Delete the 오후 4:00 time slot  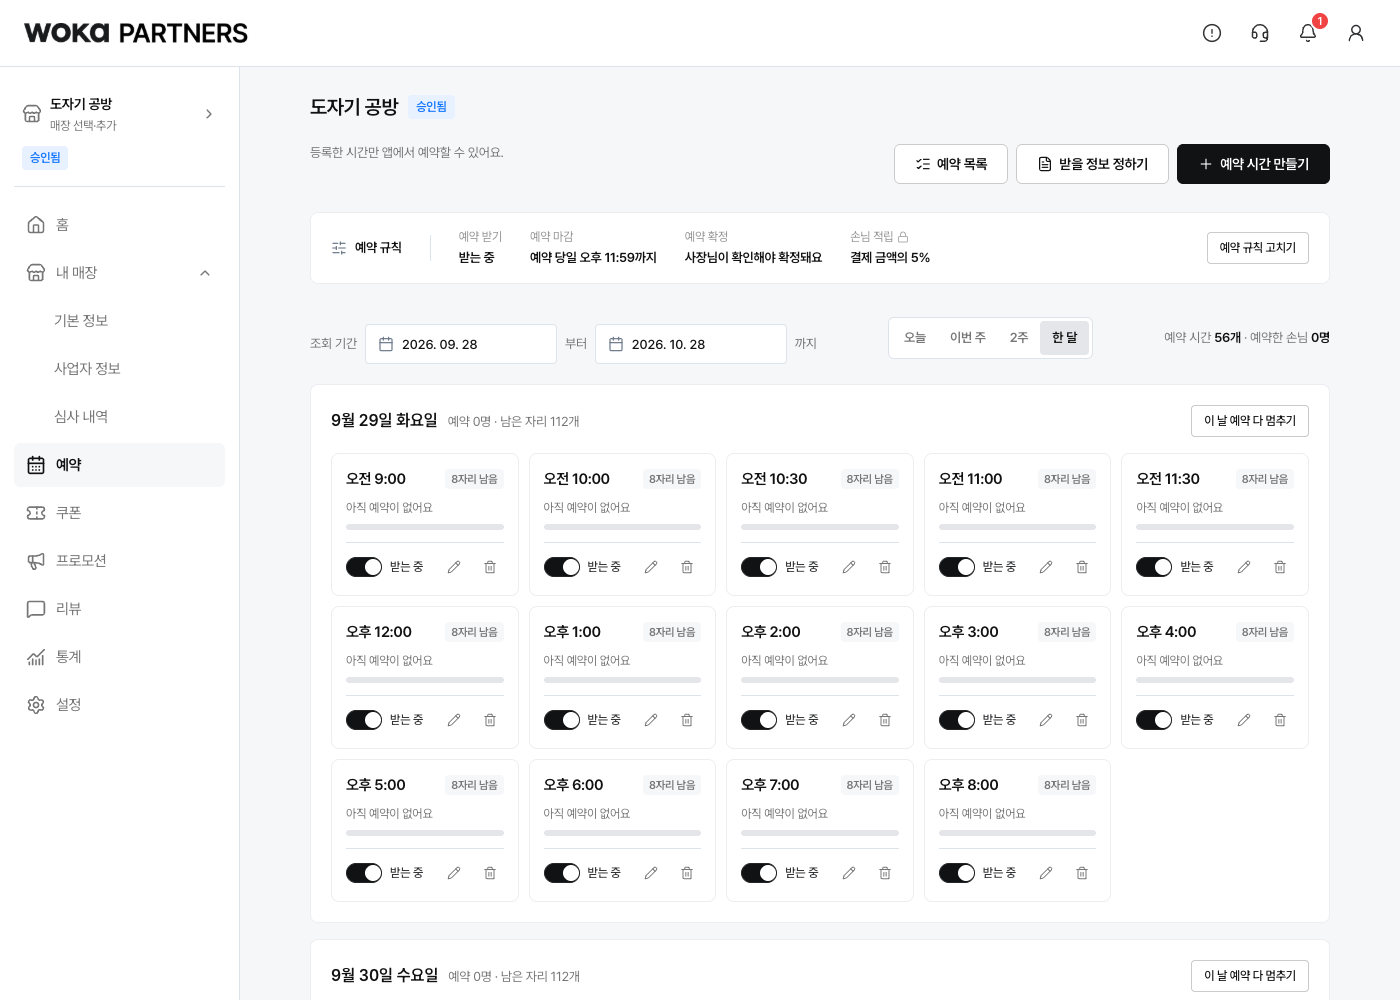[1280, 720]
